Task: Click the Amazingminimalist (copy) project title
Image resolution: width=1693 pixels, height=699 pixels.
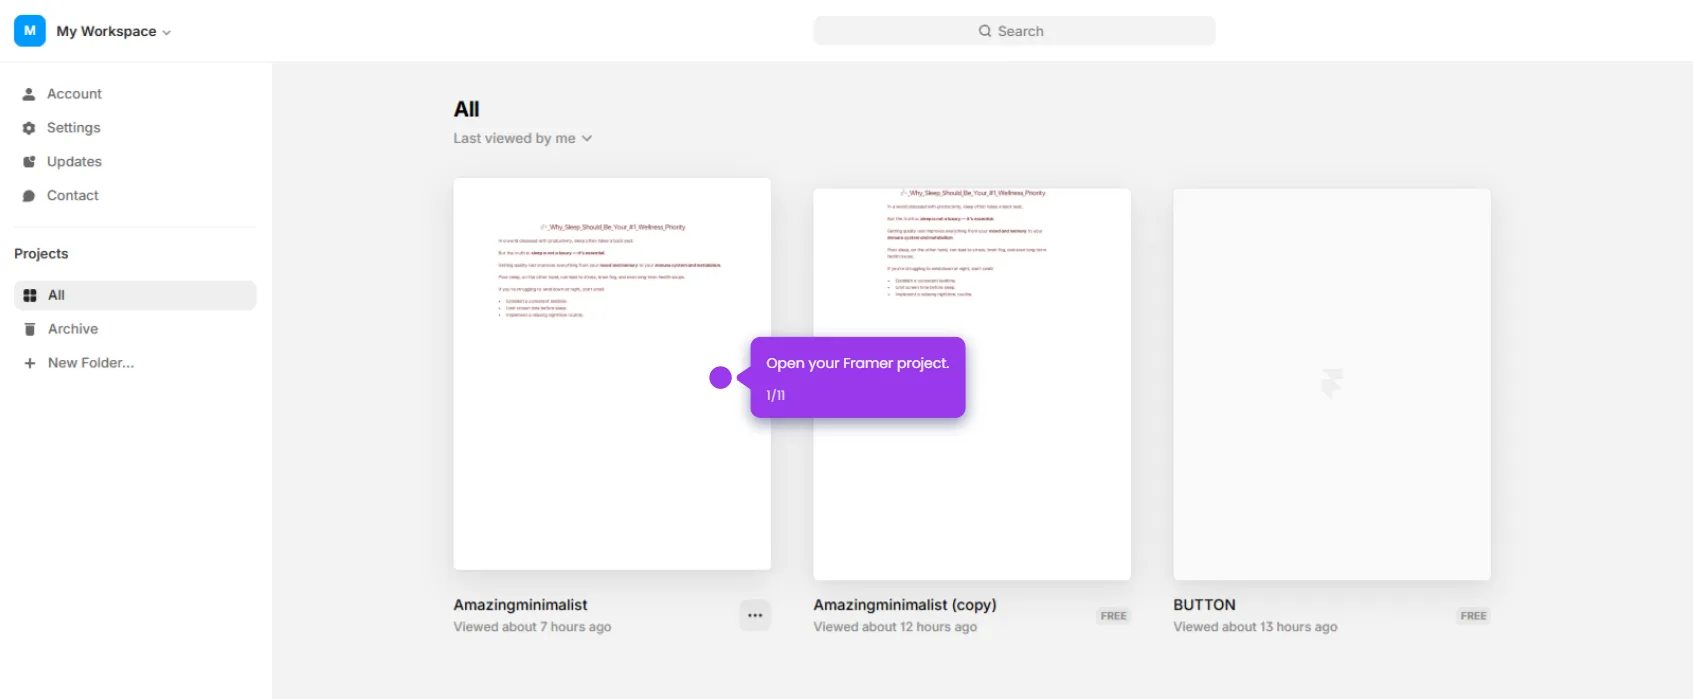Action: click(x=905, y=605)
